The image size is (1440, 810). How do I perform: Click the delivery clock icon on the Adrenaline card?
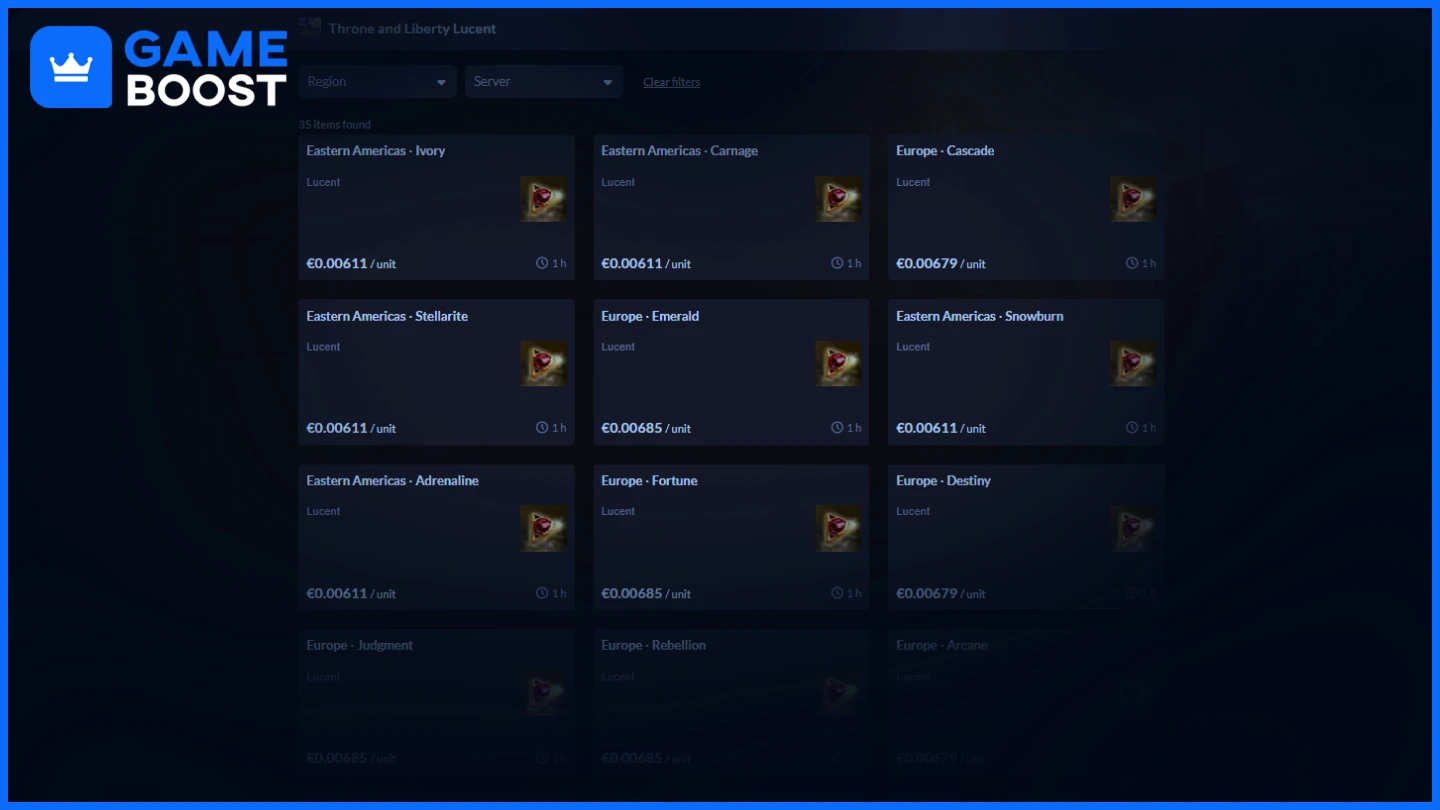[x=542, y=593]
